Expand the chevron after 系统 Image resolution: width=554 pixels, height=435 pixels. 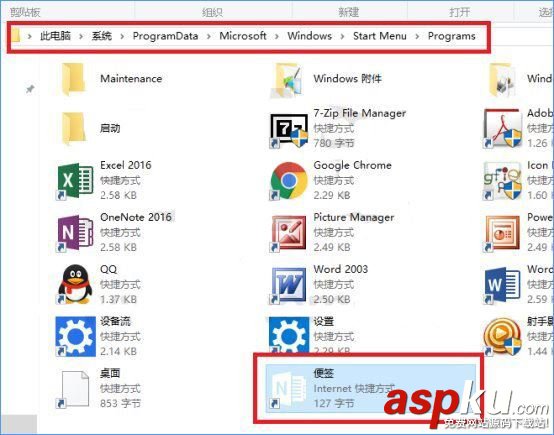click(122, 36)
